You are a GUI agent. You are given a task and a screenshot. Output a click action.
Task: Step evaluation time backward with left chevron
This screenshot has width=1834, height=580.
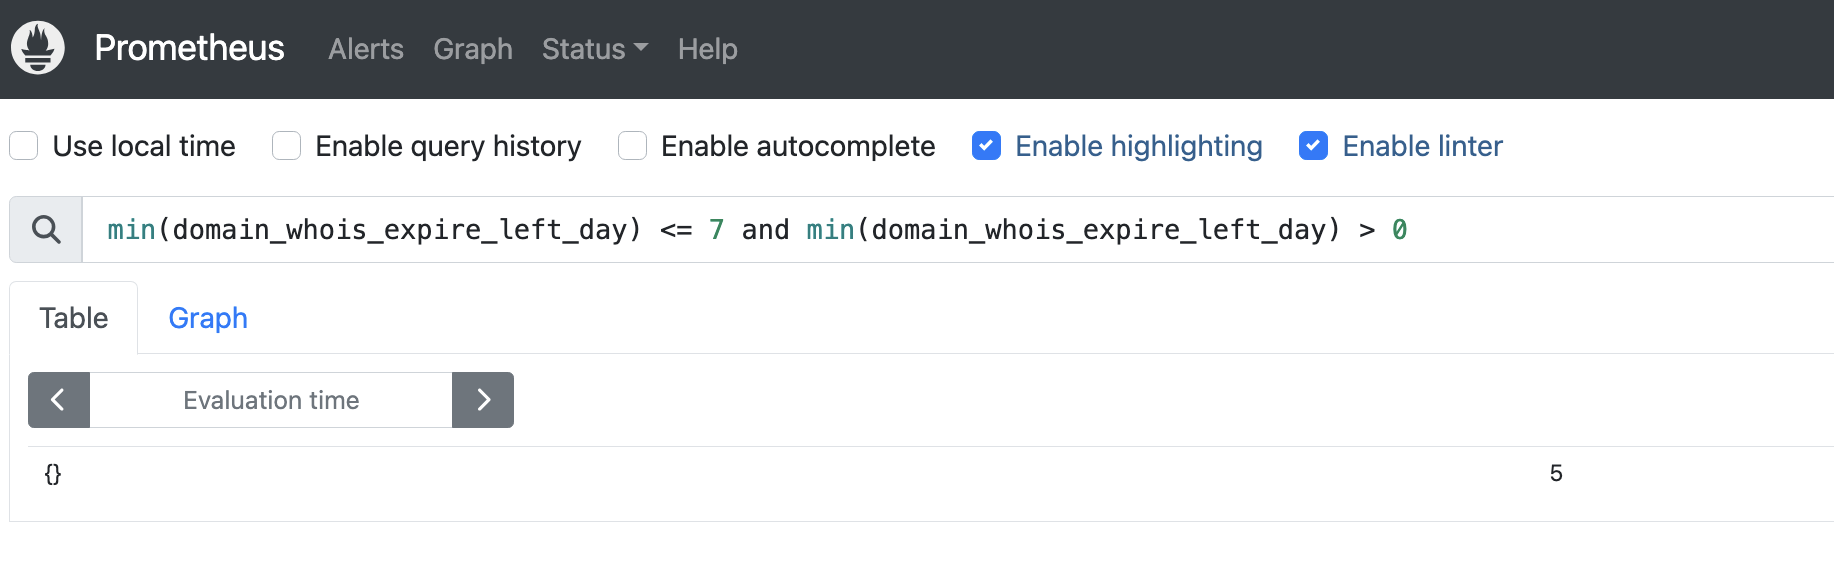pyautogui.click(x=58, y=400)
